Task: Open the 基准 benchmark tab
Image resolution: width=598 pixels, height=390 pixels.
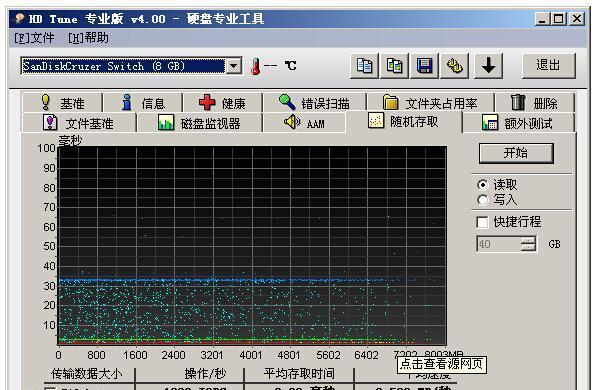Action: [62, 103]
